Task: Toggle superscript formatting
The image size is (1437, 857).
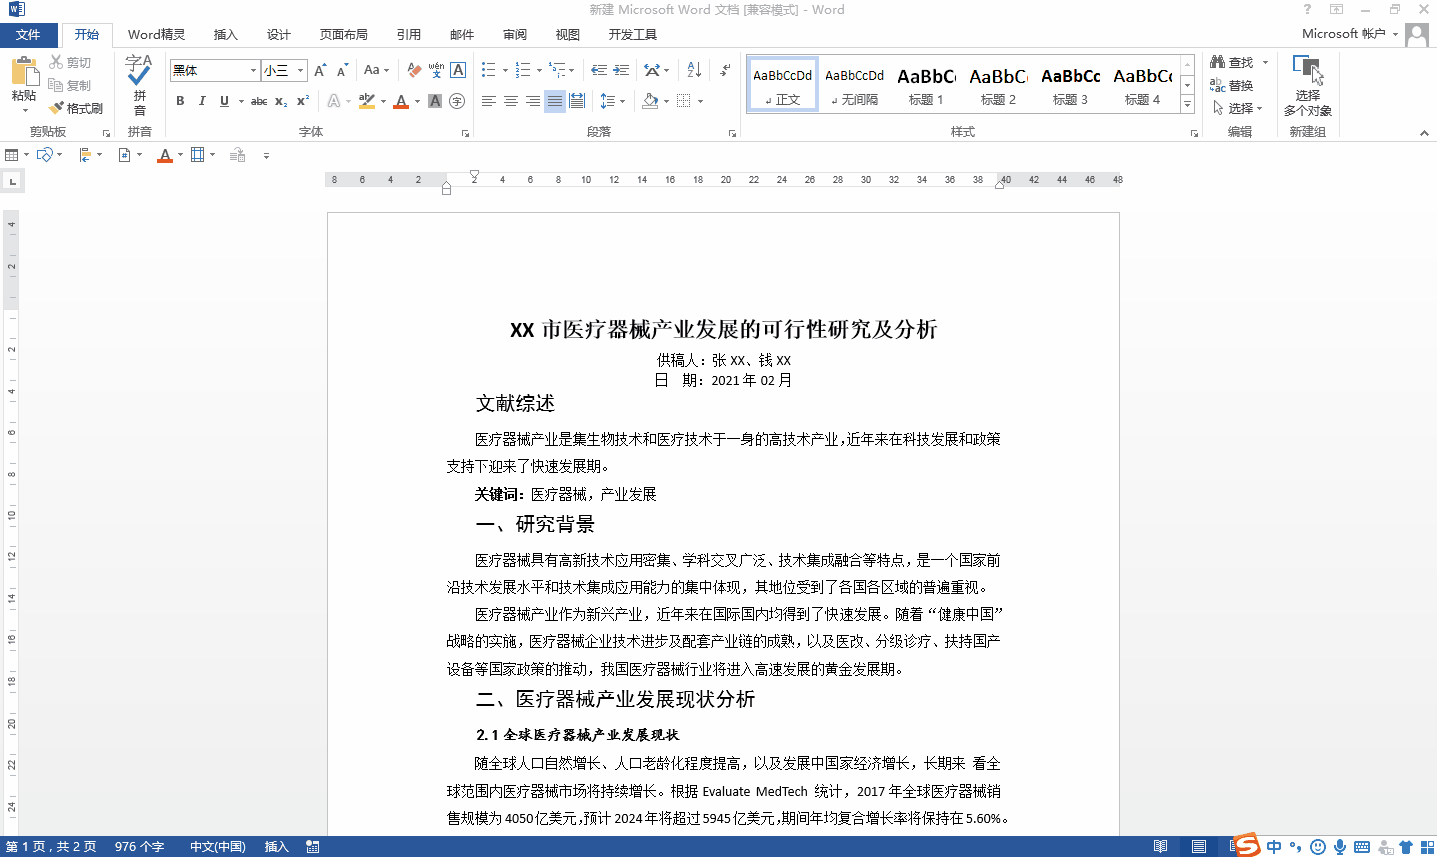Action: [x=303, y=101]
